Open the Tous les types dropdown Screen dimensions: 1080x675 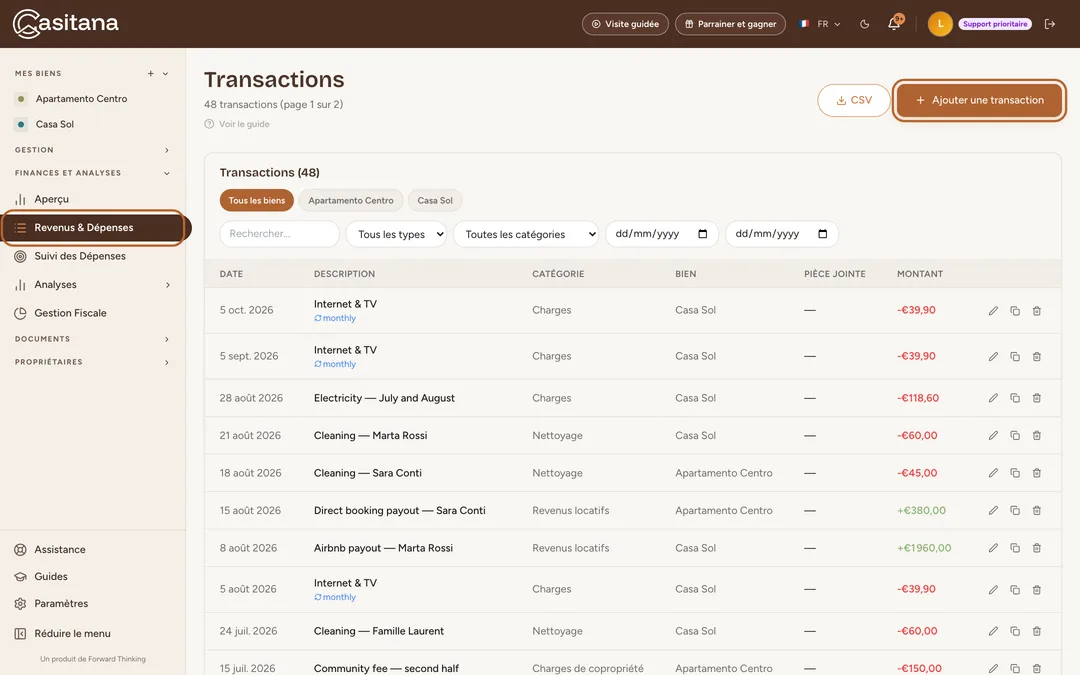point(397,234)
